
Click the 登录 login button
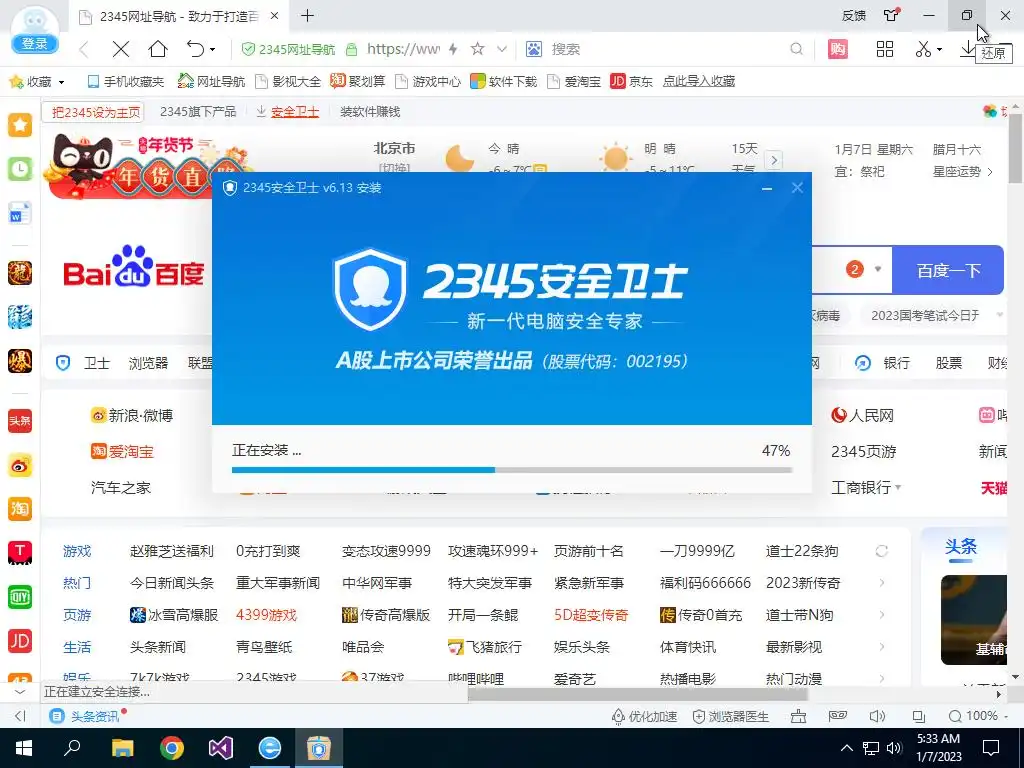tap(35, 44)
